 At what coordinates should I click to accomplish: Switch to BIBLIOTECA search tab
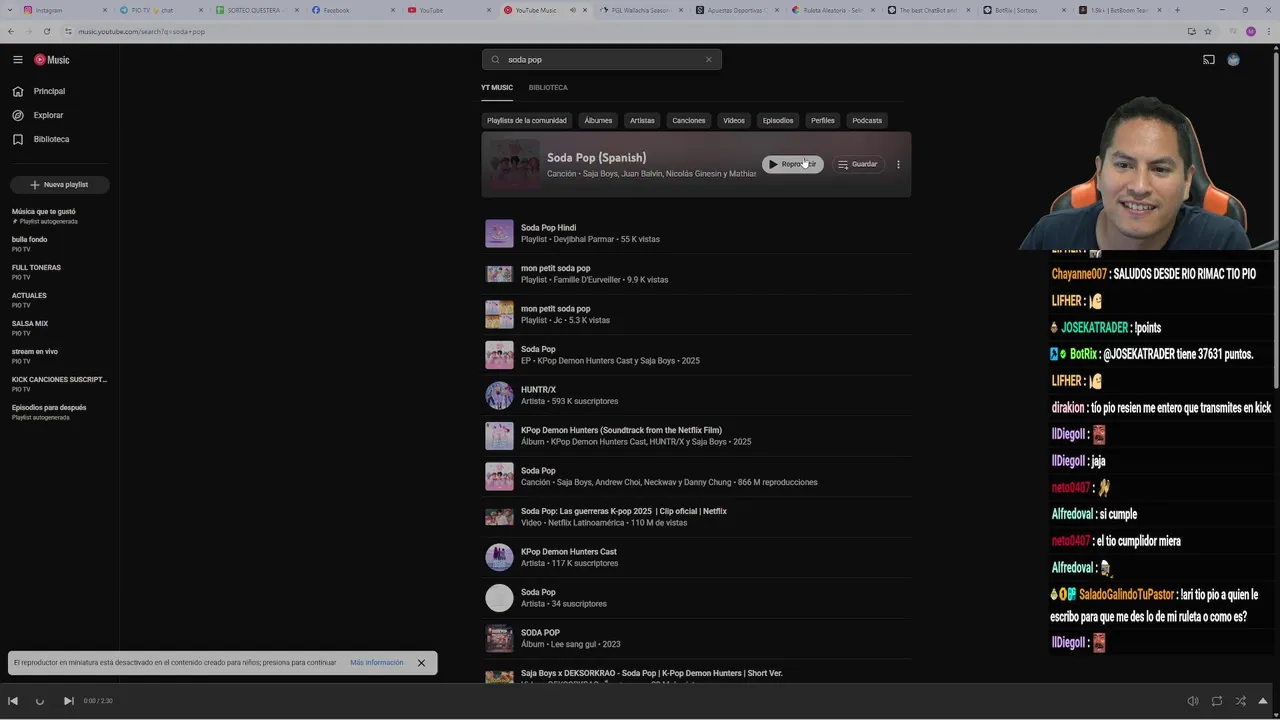548,88
